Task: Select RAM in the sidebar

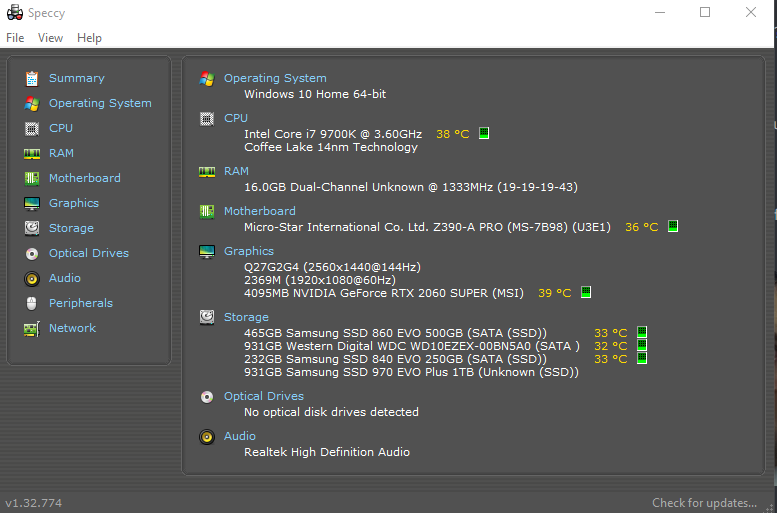Action: click(61, 153)
